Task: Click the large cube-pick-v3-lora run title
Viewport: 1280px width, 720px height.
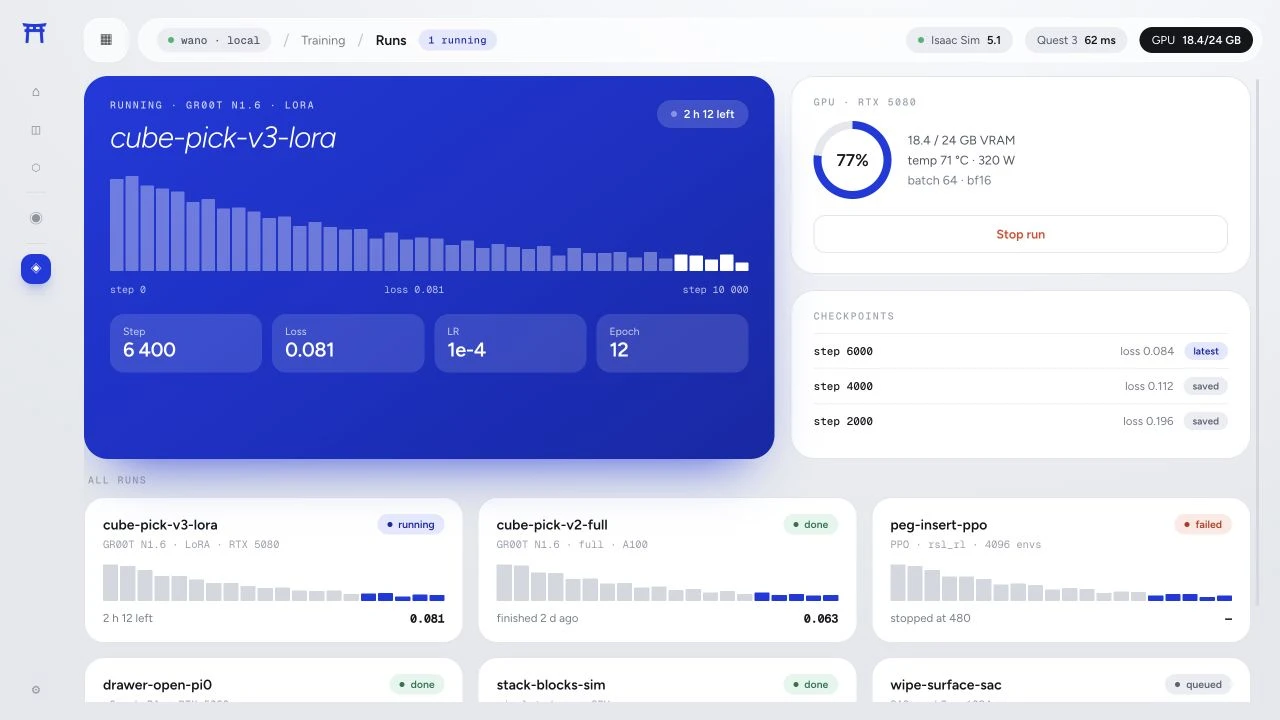Action: pyautogui.click(x=223, y=138)
